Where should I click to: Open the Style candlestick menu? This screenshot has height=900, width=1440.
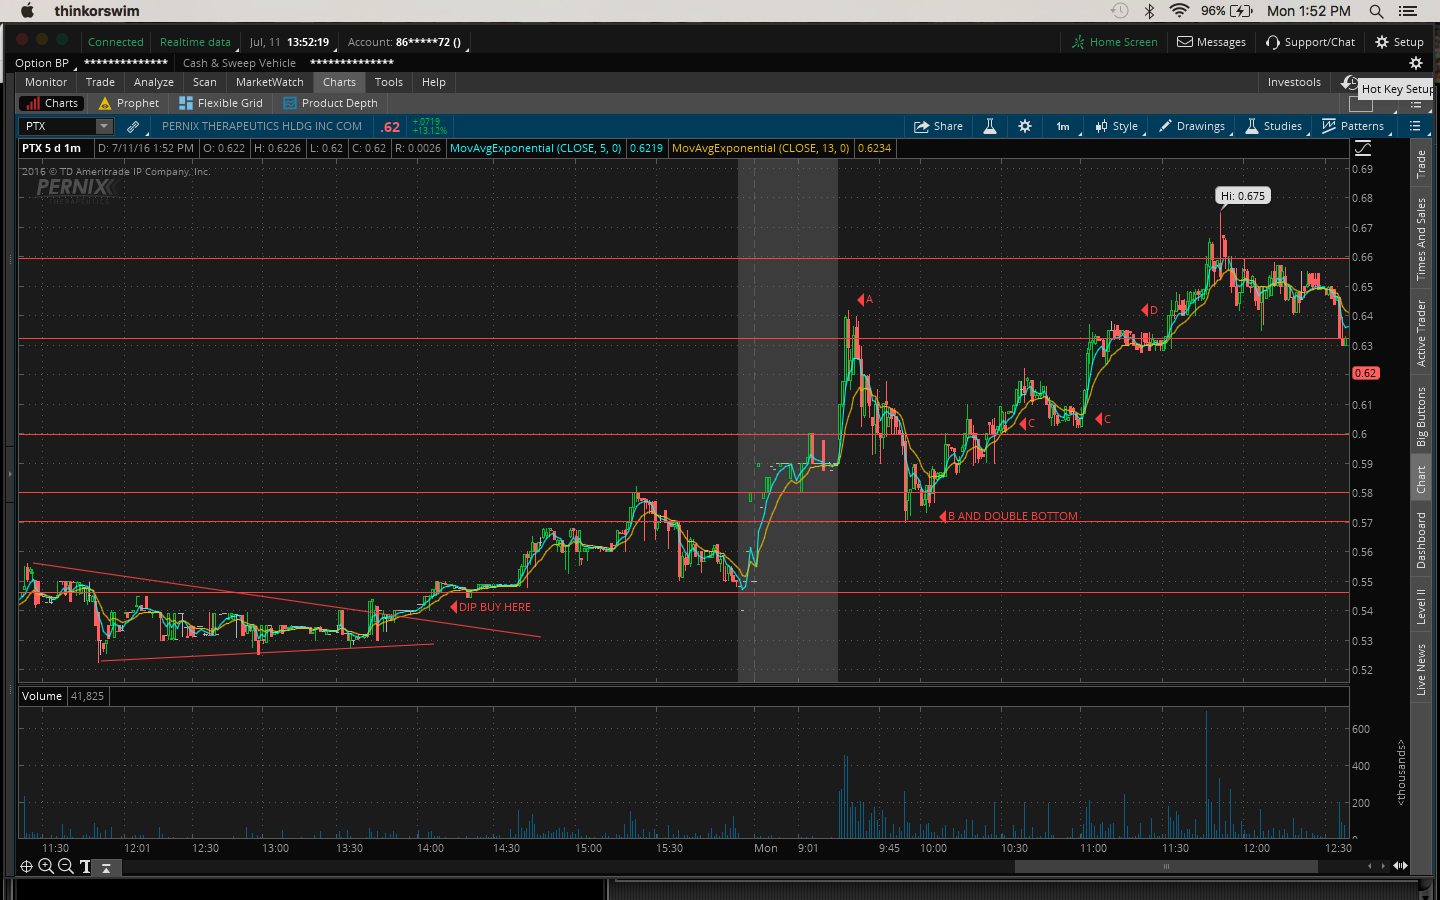click(x=1116, y=126)
